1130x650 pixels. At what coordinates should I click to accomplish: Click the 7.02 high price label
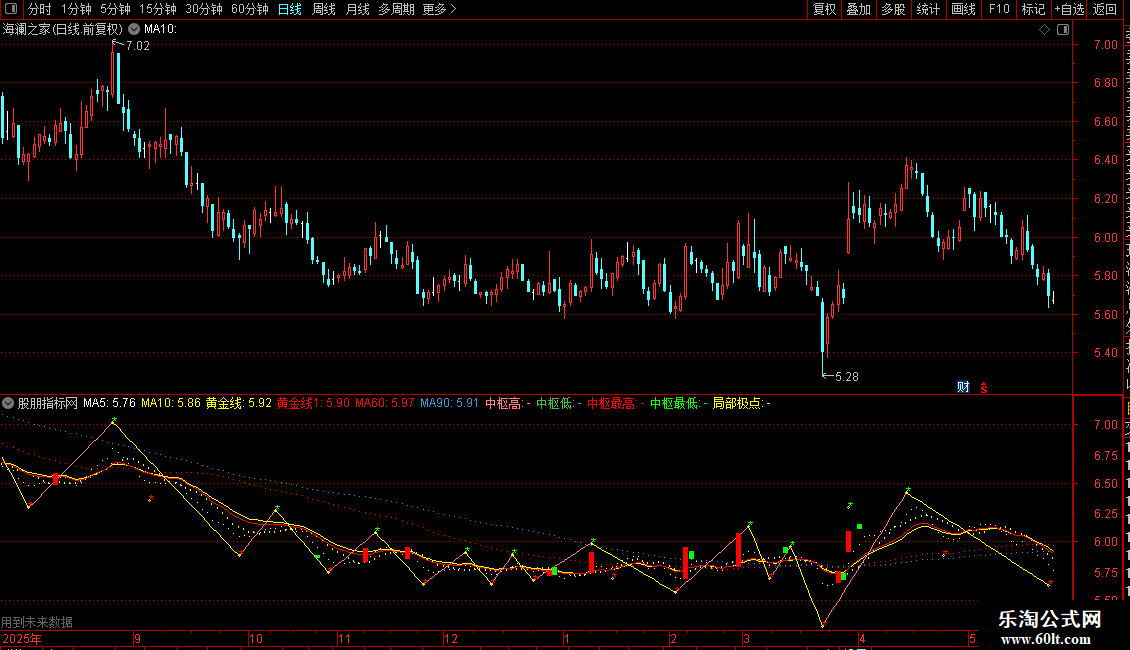138,46
